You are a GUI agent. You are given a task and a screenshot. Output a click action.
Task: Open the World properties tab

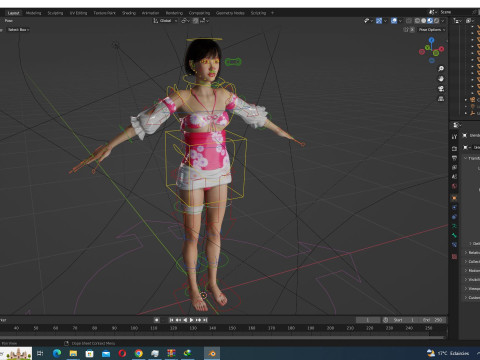[x=454, y=186]
